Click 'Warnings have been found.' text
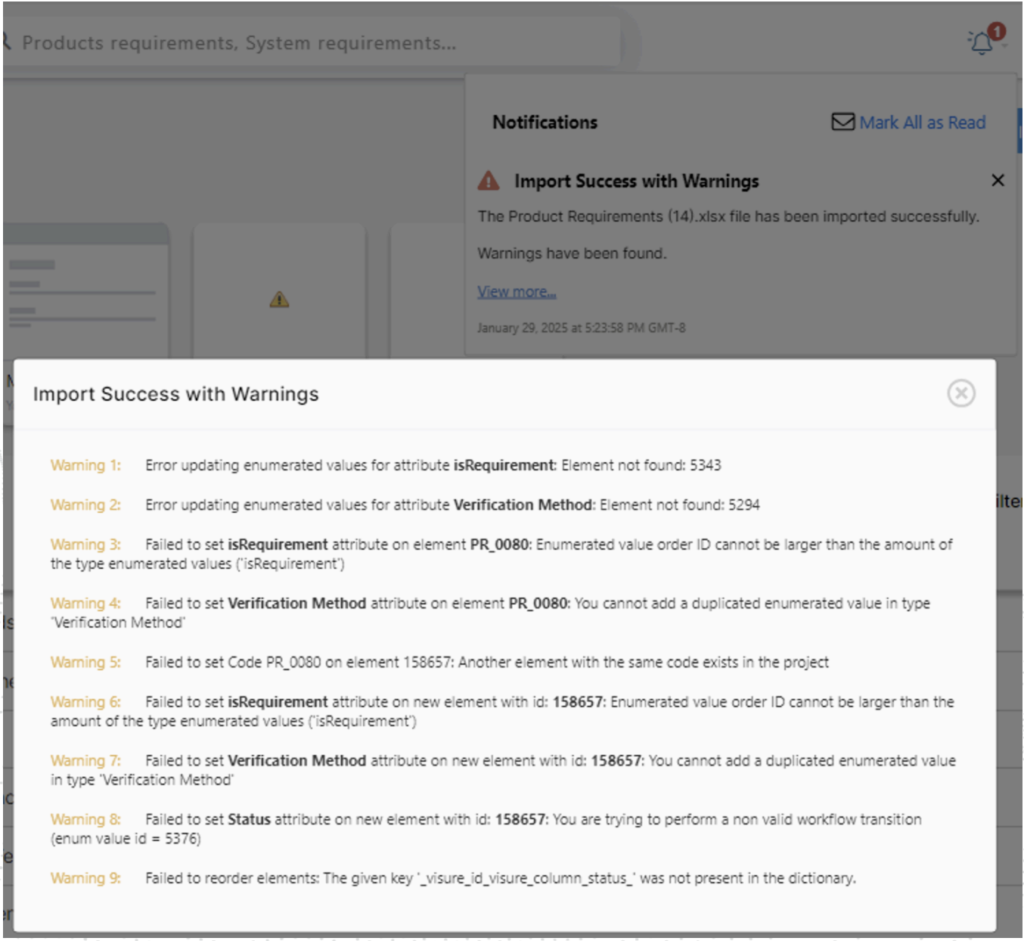Viewport: 1024px width, 941px height. (572, 253)
